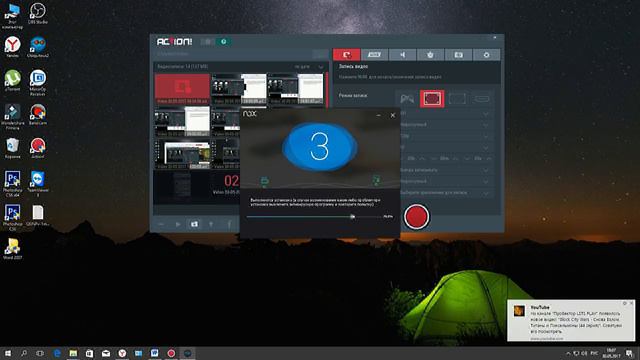Expand the first dropdown under recording mode
Screen dimensions: 640x360
486,113
